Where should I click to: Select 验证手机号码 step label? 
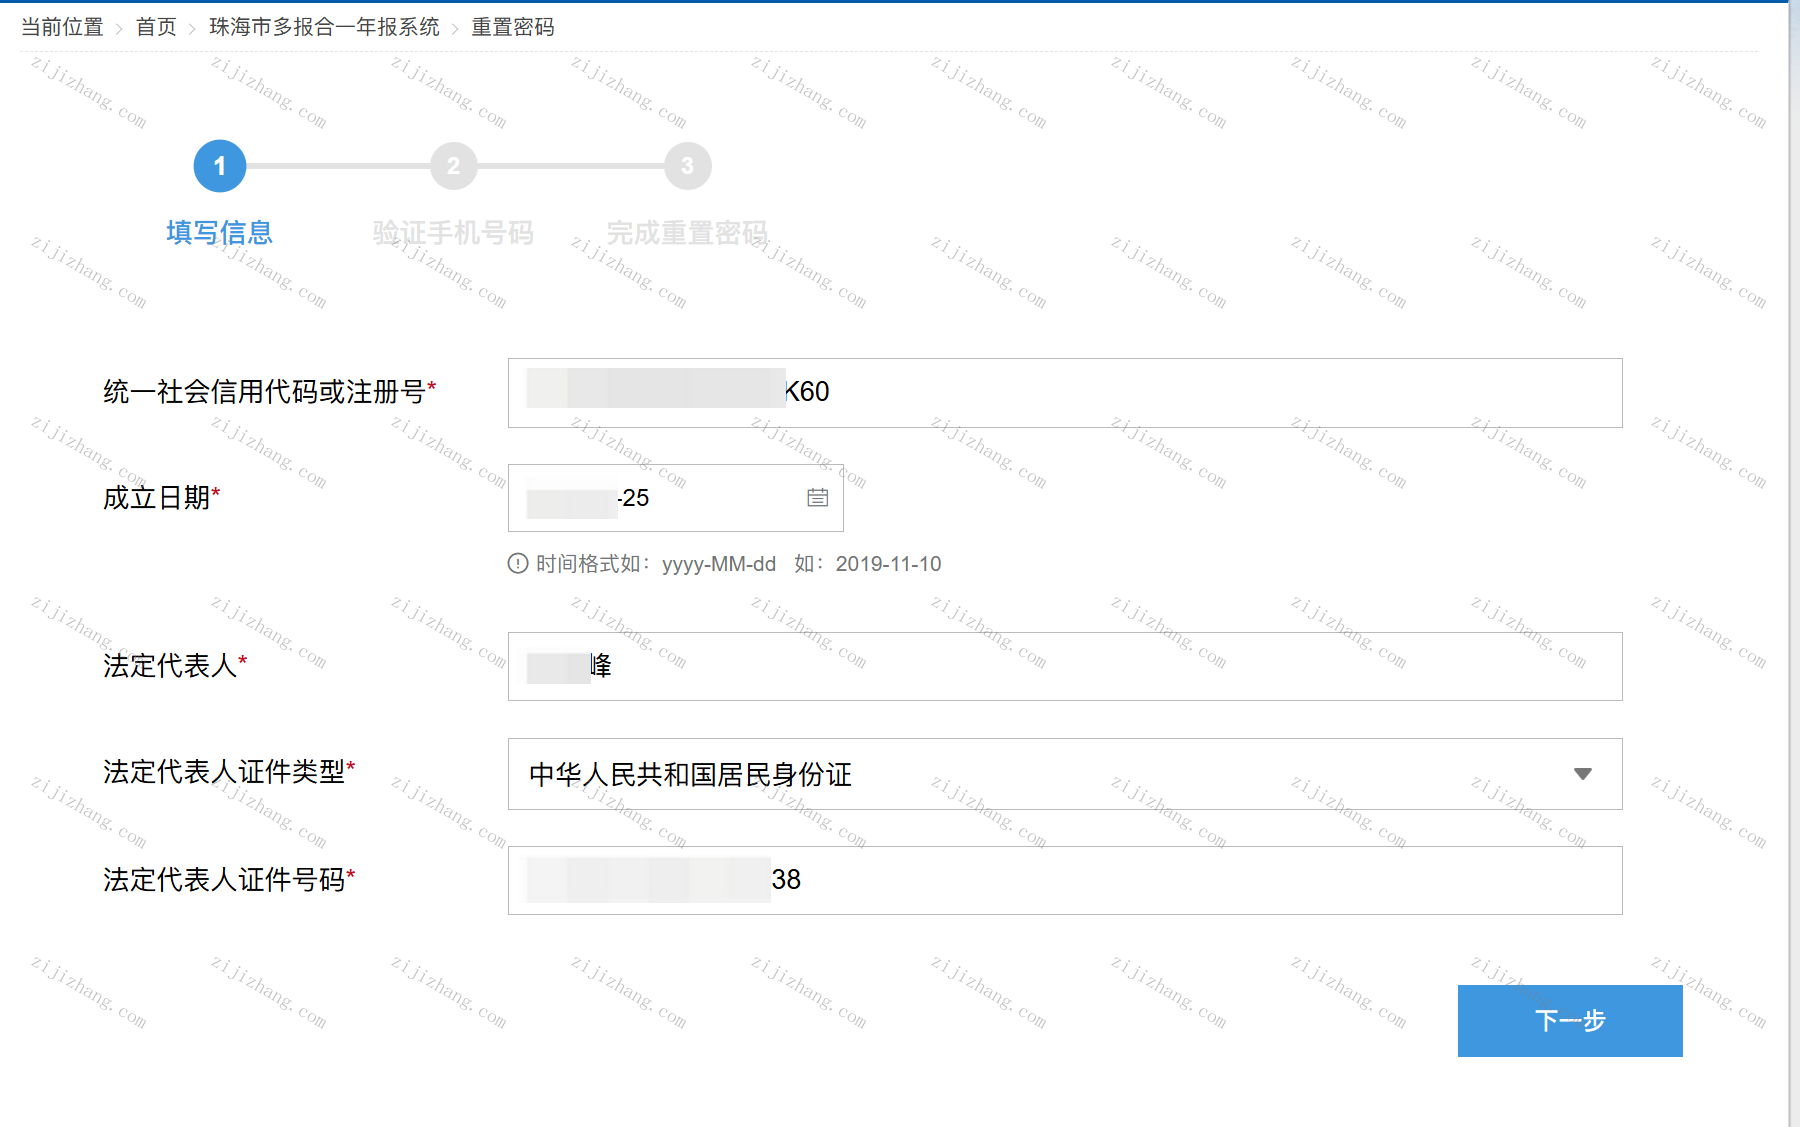point(453,232)
